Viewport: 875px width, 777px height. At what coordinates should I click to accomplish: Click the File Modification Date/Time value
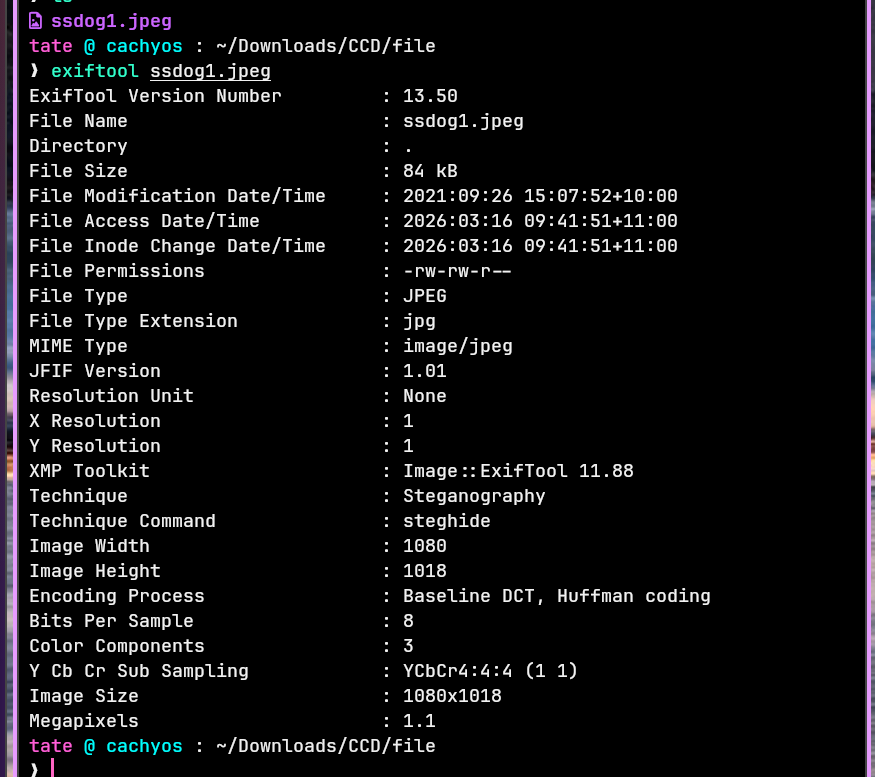tap(540, 196)
